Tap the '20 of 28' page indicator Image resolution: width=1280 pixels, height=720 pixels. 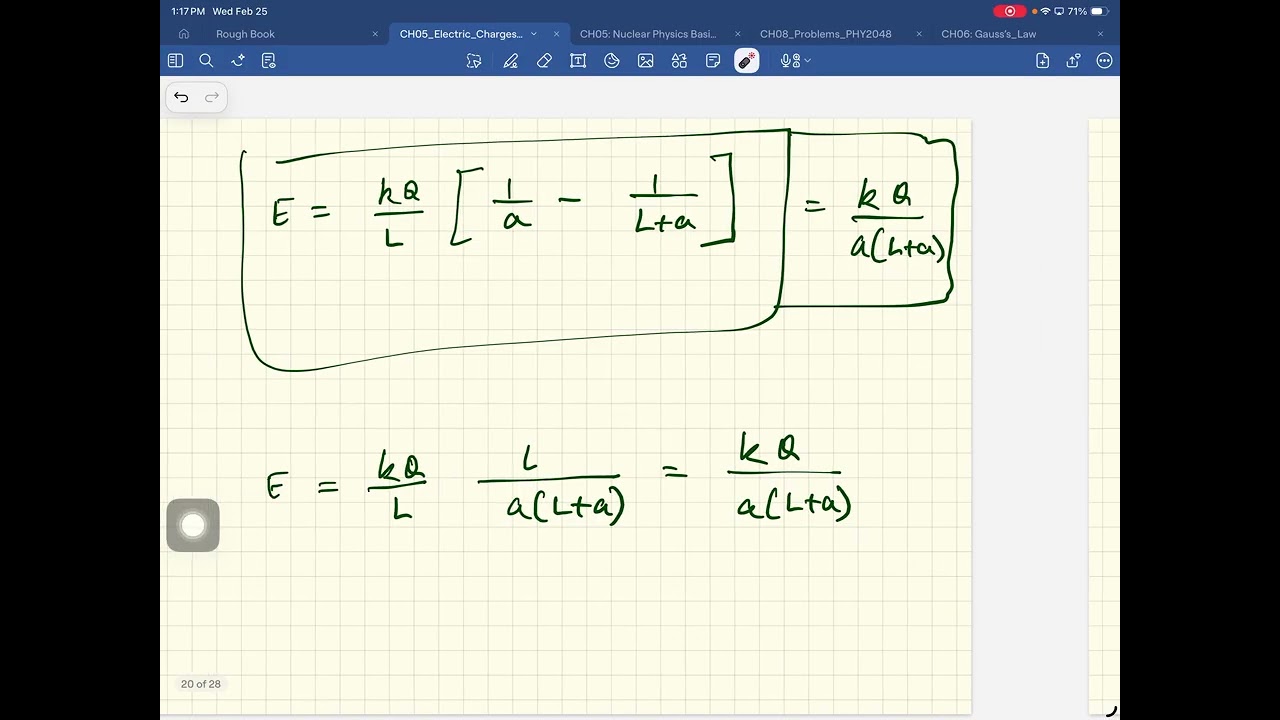[201, 684]
